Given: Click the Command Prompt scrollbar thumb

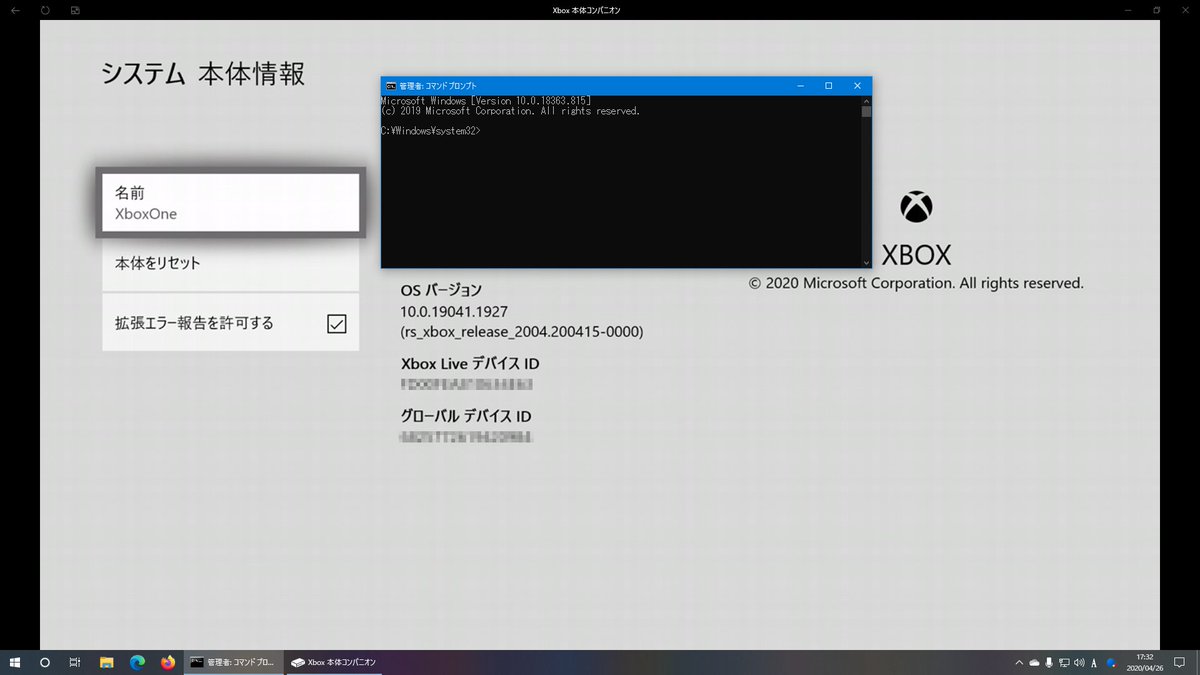Looking at the screenshot, I should click(x=866, y=111).
